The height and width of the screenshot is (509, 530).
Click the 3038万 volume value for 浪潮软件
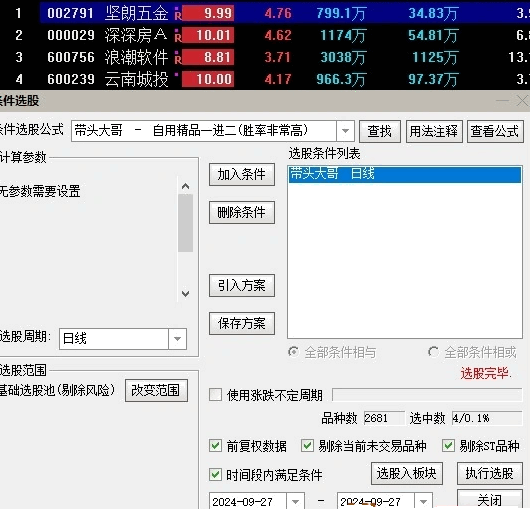click(x=343, y=57)
